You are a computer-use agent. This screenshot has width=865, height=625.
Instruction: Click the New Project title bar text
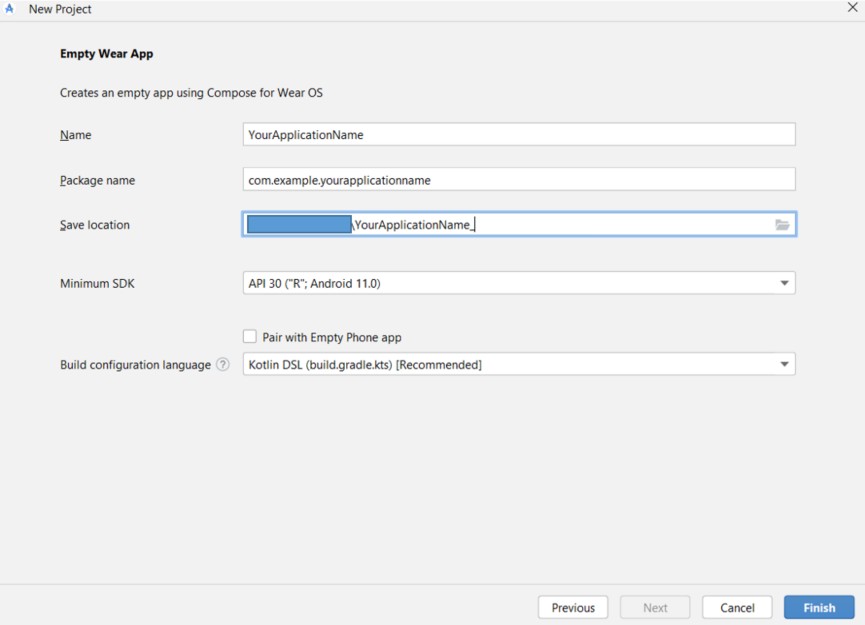60,9
